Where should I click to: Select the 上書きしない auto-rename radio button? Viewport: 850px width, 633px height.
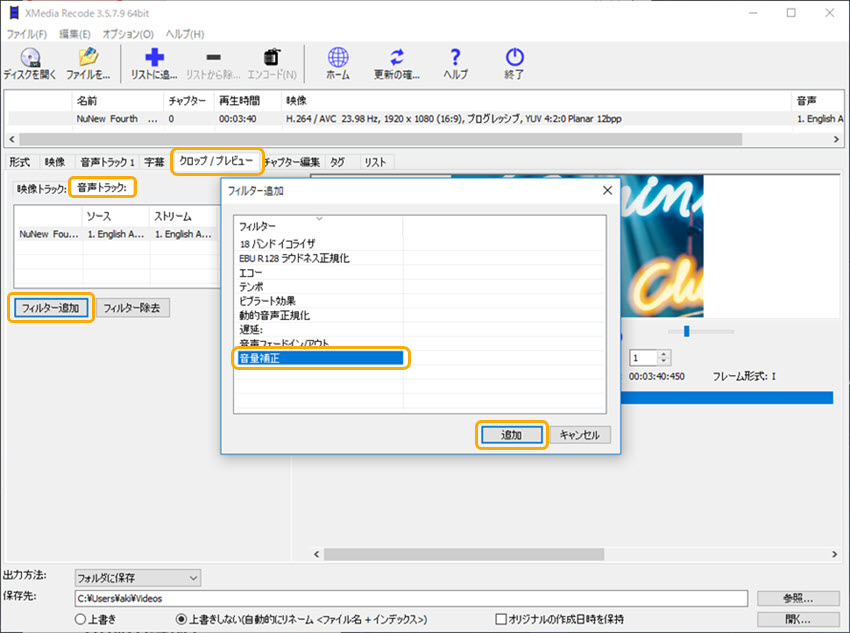(x=182, y=620)
